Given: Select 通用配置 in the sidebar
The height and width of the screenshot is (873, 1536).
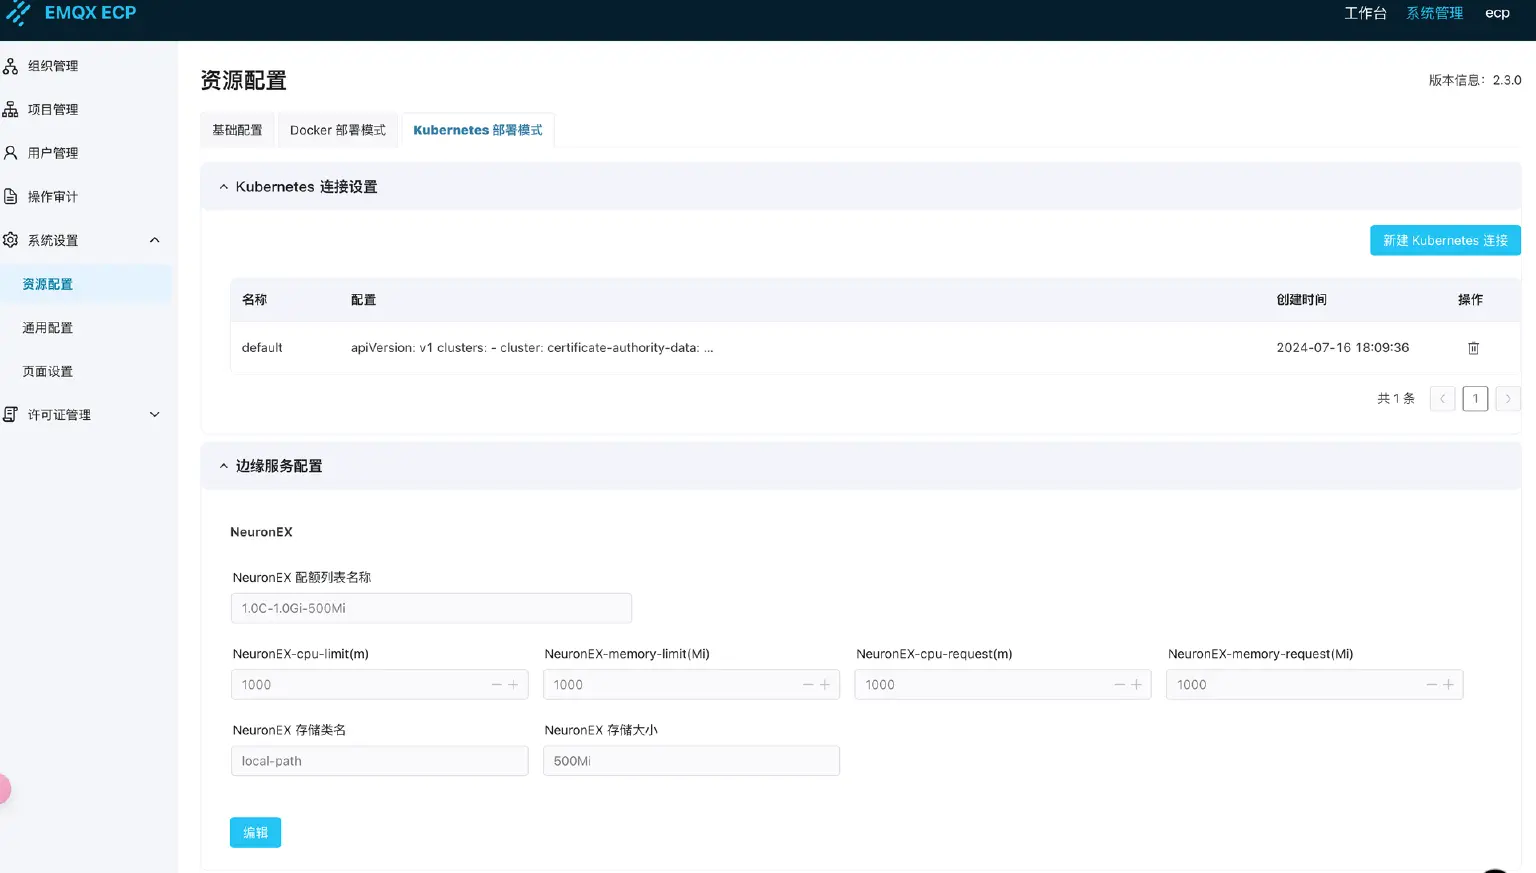Looking at the screenshot, I should click(x=46, y=327).
